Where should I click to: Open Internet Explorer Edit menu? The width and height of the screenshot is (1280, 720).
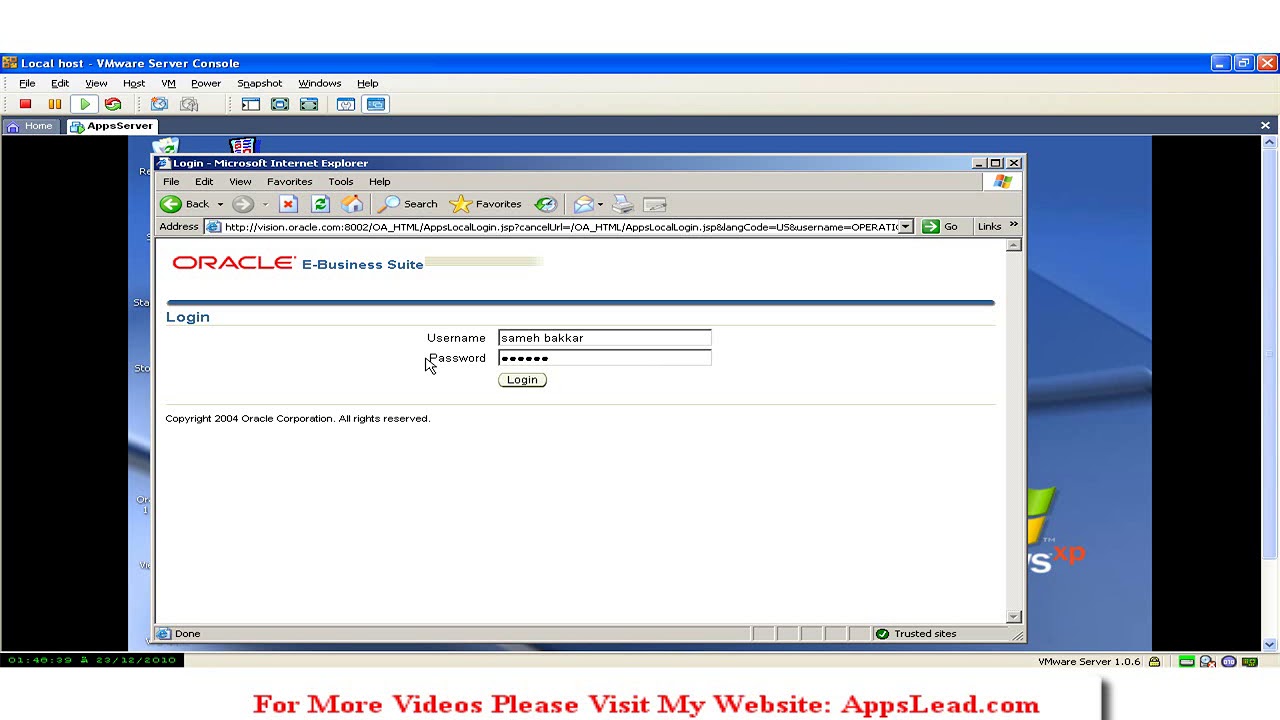click(204, 182)
